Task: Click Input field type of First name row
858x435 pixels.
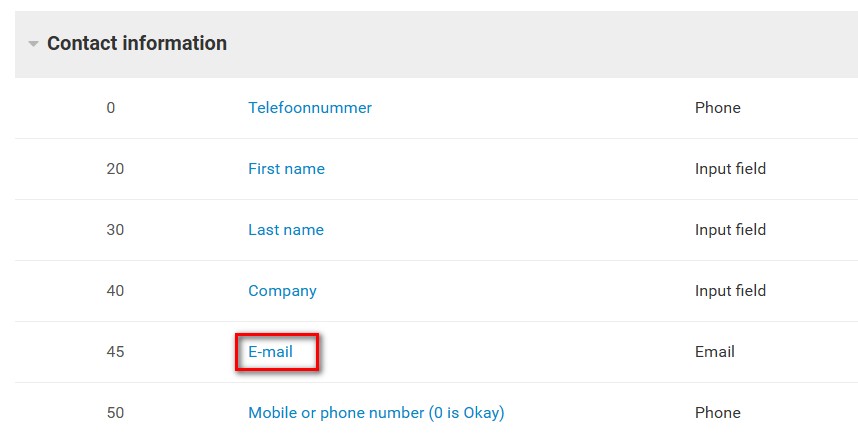Action: click(x=730, y=169)
